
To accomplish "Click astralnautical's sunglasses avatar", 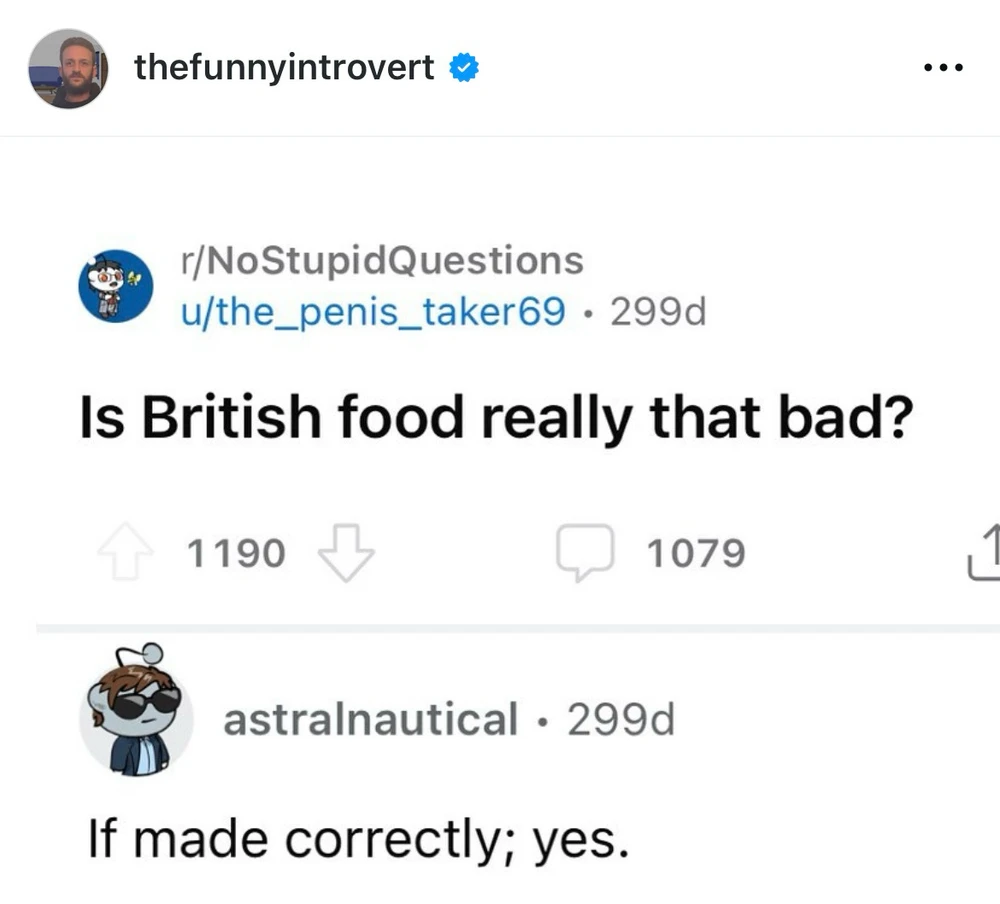I will point(136,710).
